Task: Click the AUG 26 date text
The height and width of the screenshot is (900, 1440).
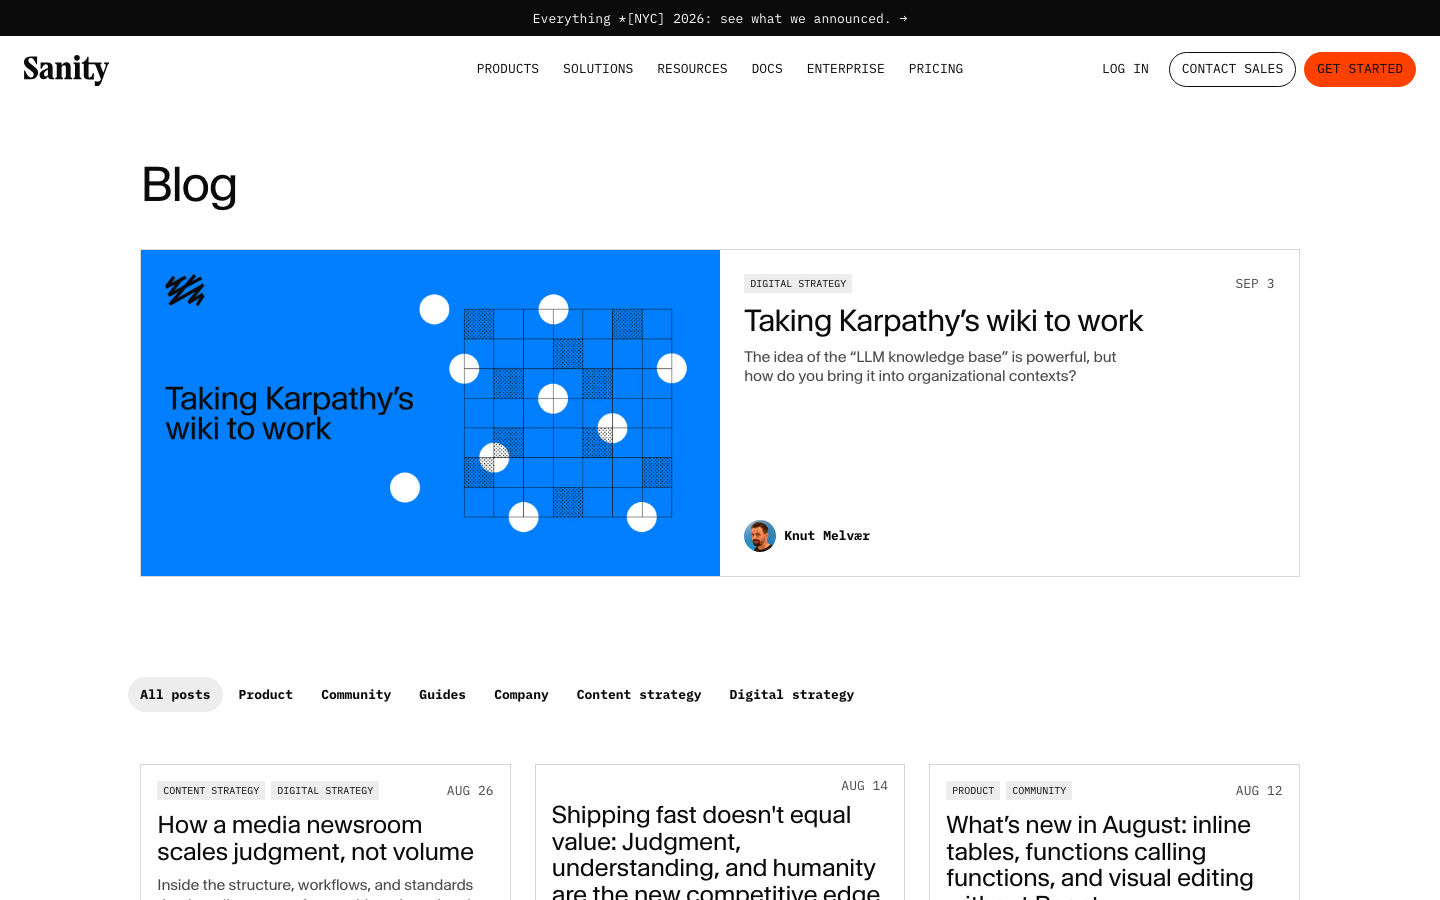Action: pyautogui.click(x=470, y=790)
